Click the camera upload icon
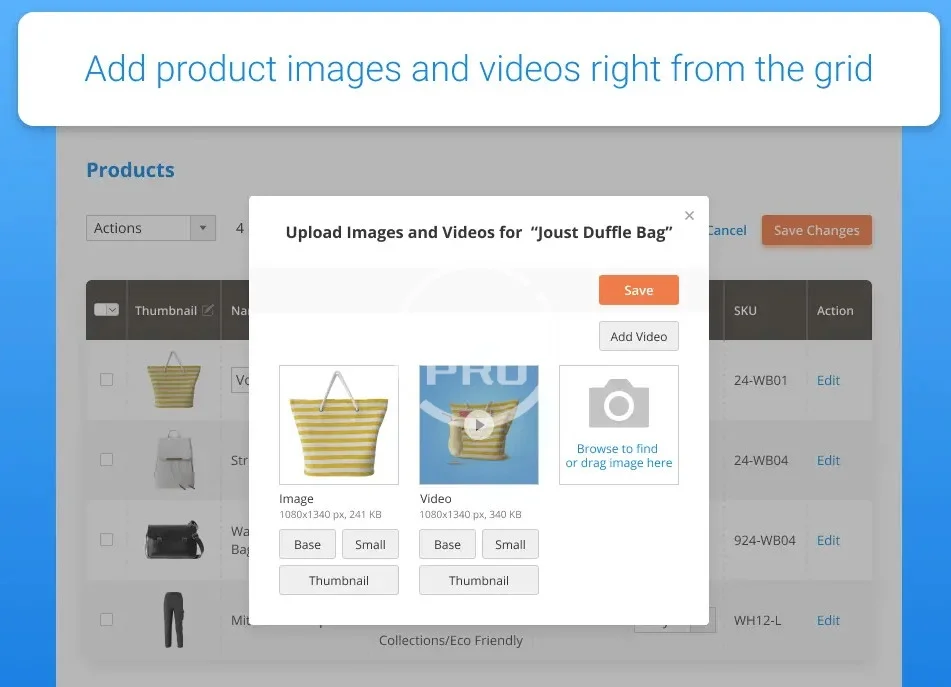This screenshot has width=951, height=687. (x=618, y=404)
